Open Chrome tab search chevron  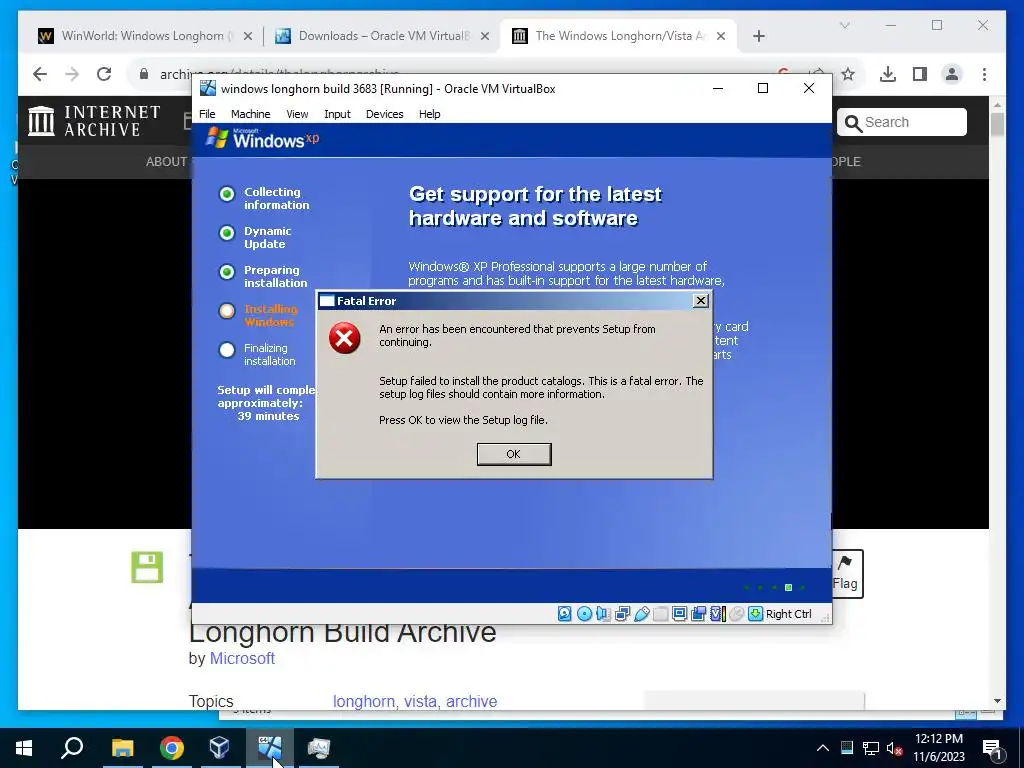point(844,25)
